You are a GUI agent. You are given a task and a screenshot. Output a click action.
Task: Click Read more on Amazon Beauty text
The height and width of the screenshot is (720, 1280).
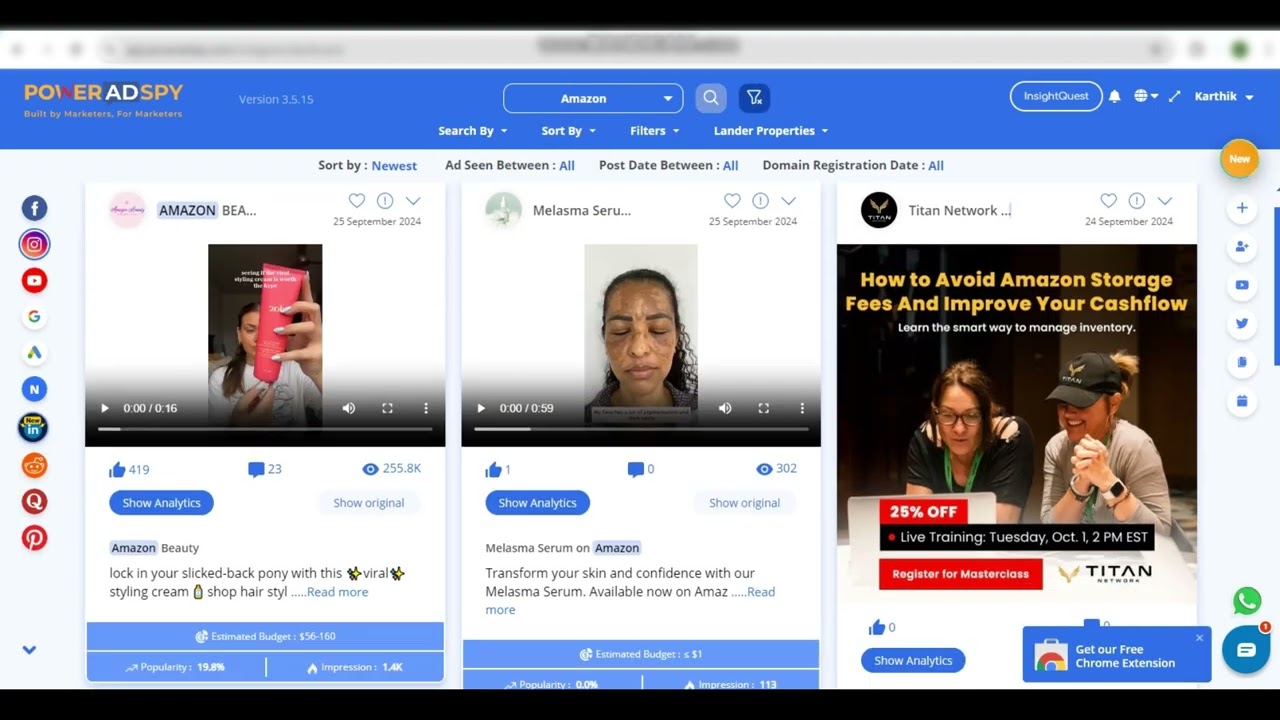(x=337, y=592)
